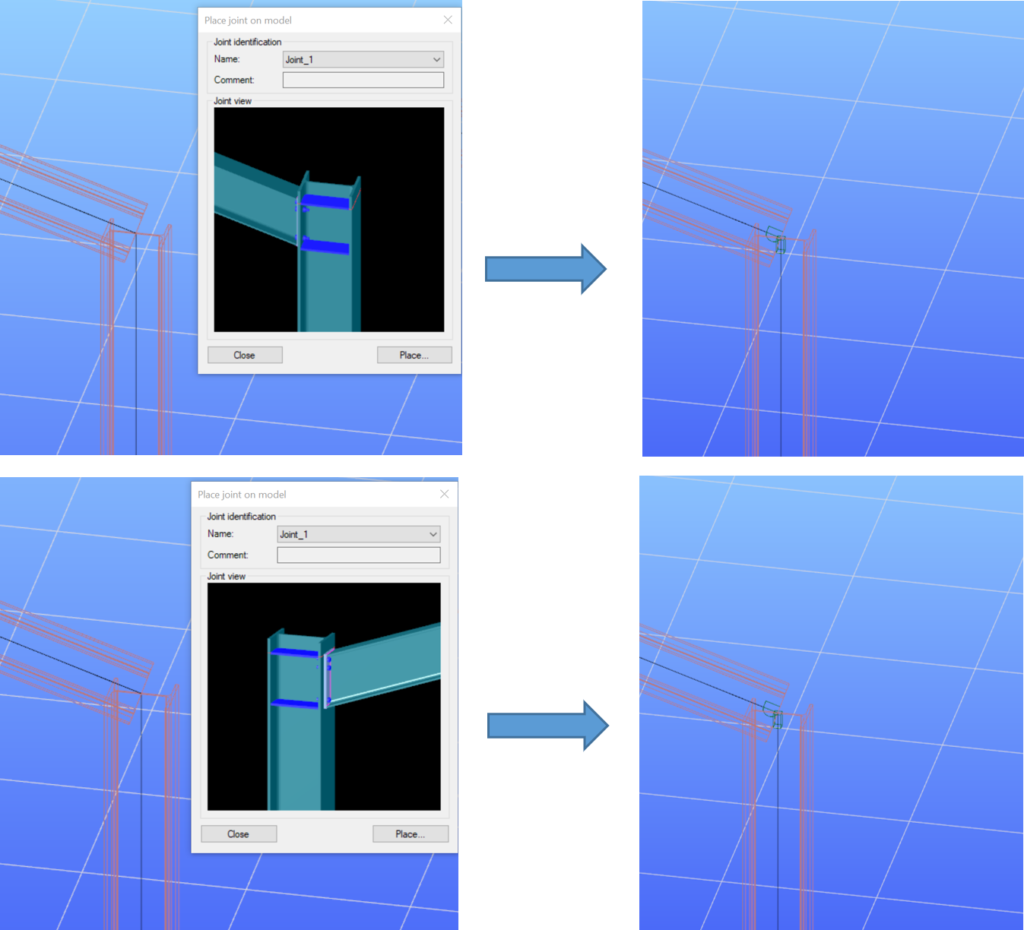Image resolution: width=1024 pixels, height=930 pixels.
Task: Click Close button in upper Place joint dialog
Action: (245, 355)
